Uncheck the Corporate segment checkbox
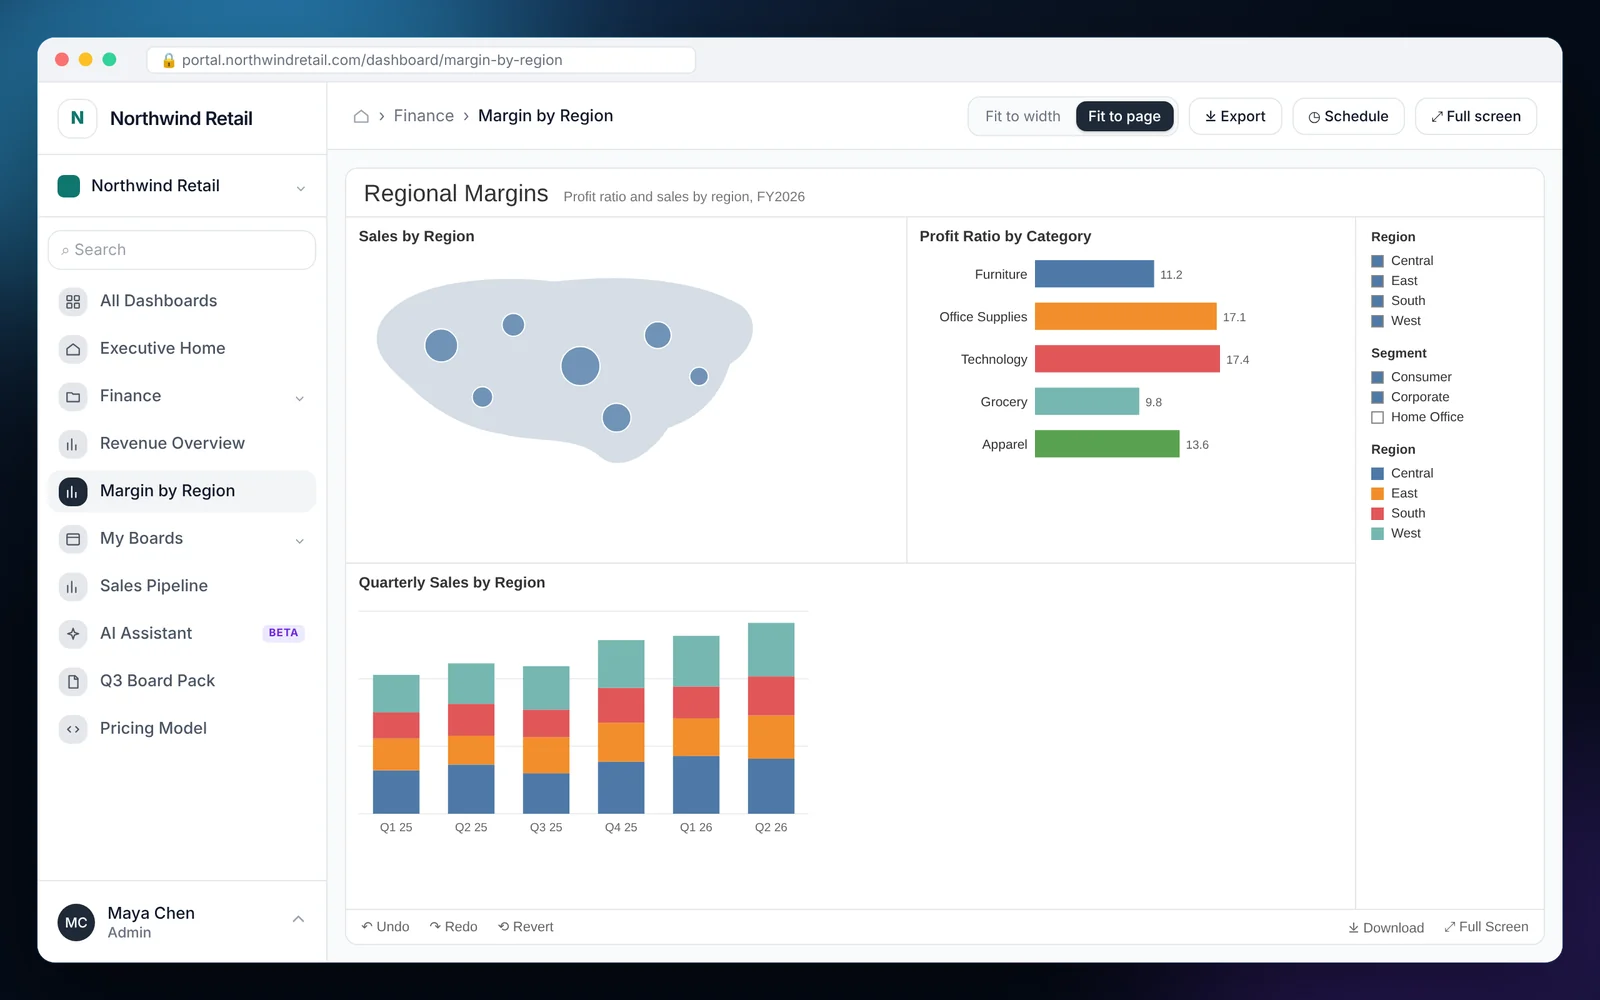This screenshot has width=1600, height=1000. [1377, 397]
